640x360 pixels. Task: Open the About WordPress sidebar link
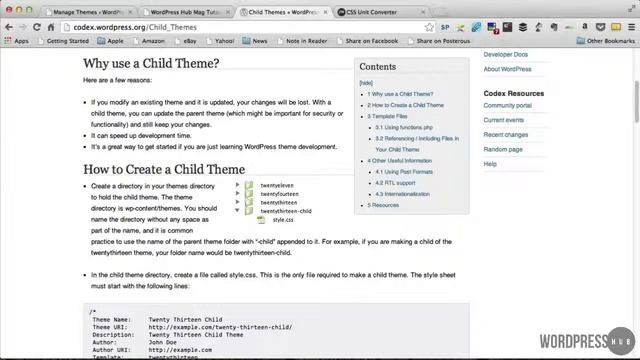tap(507, 69)
